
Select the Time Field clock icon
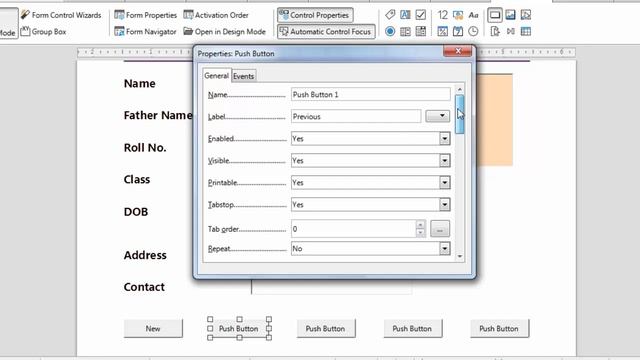tap(473, 31)
